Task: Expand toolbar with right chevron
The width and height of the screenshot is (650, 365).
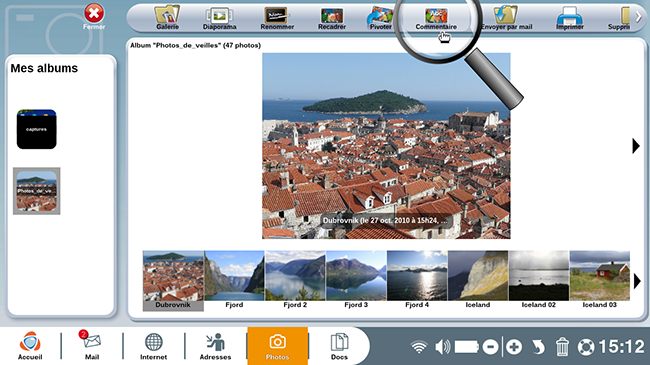Action: [639, 17]
